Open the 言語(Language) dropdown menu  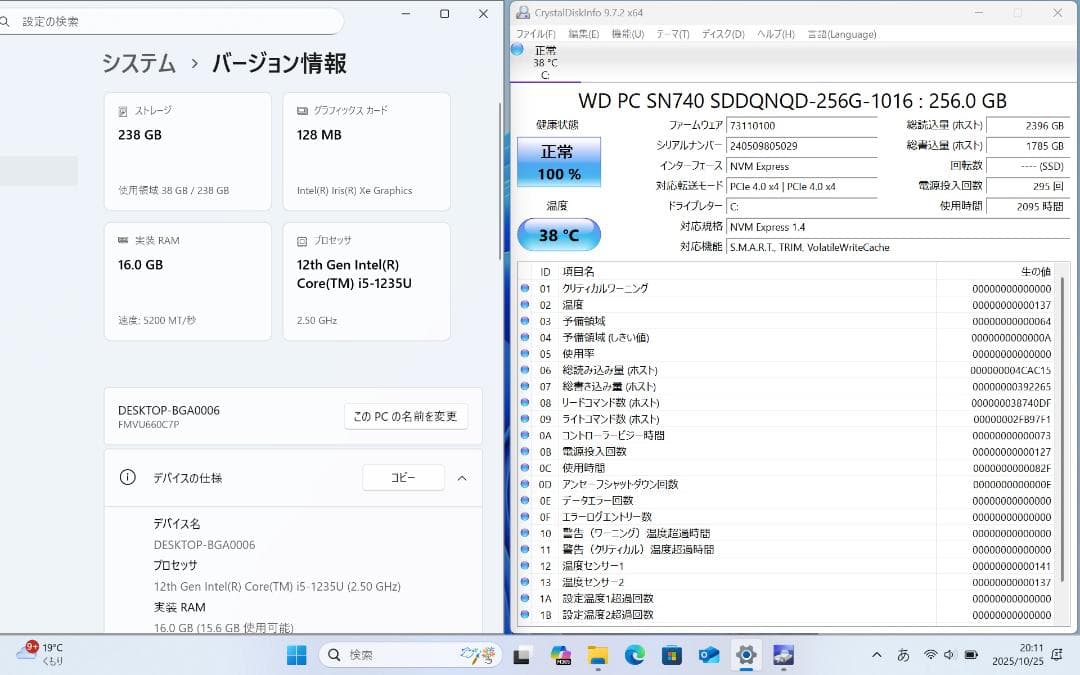pos(841,33)
